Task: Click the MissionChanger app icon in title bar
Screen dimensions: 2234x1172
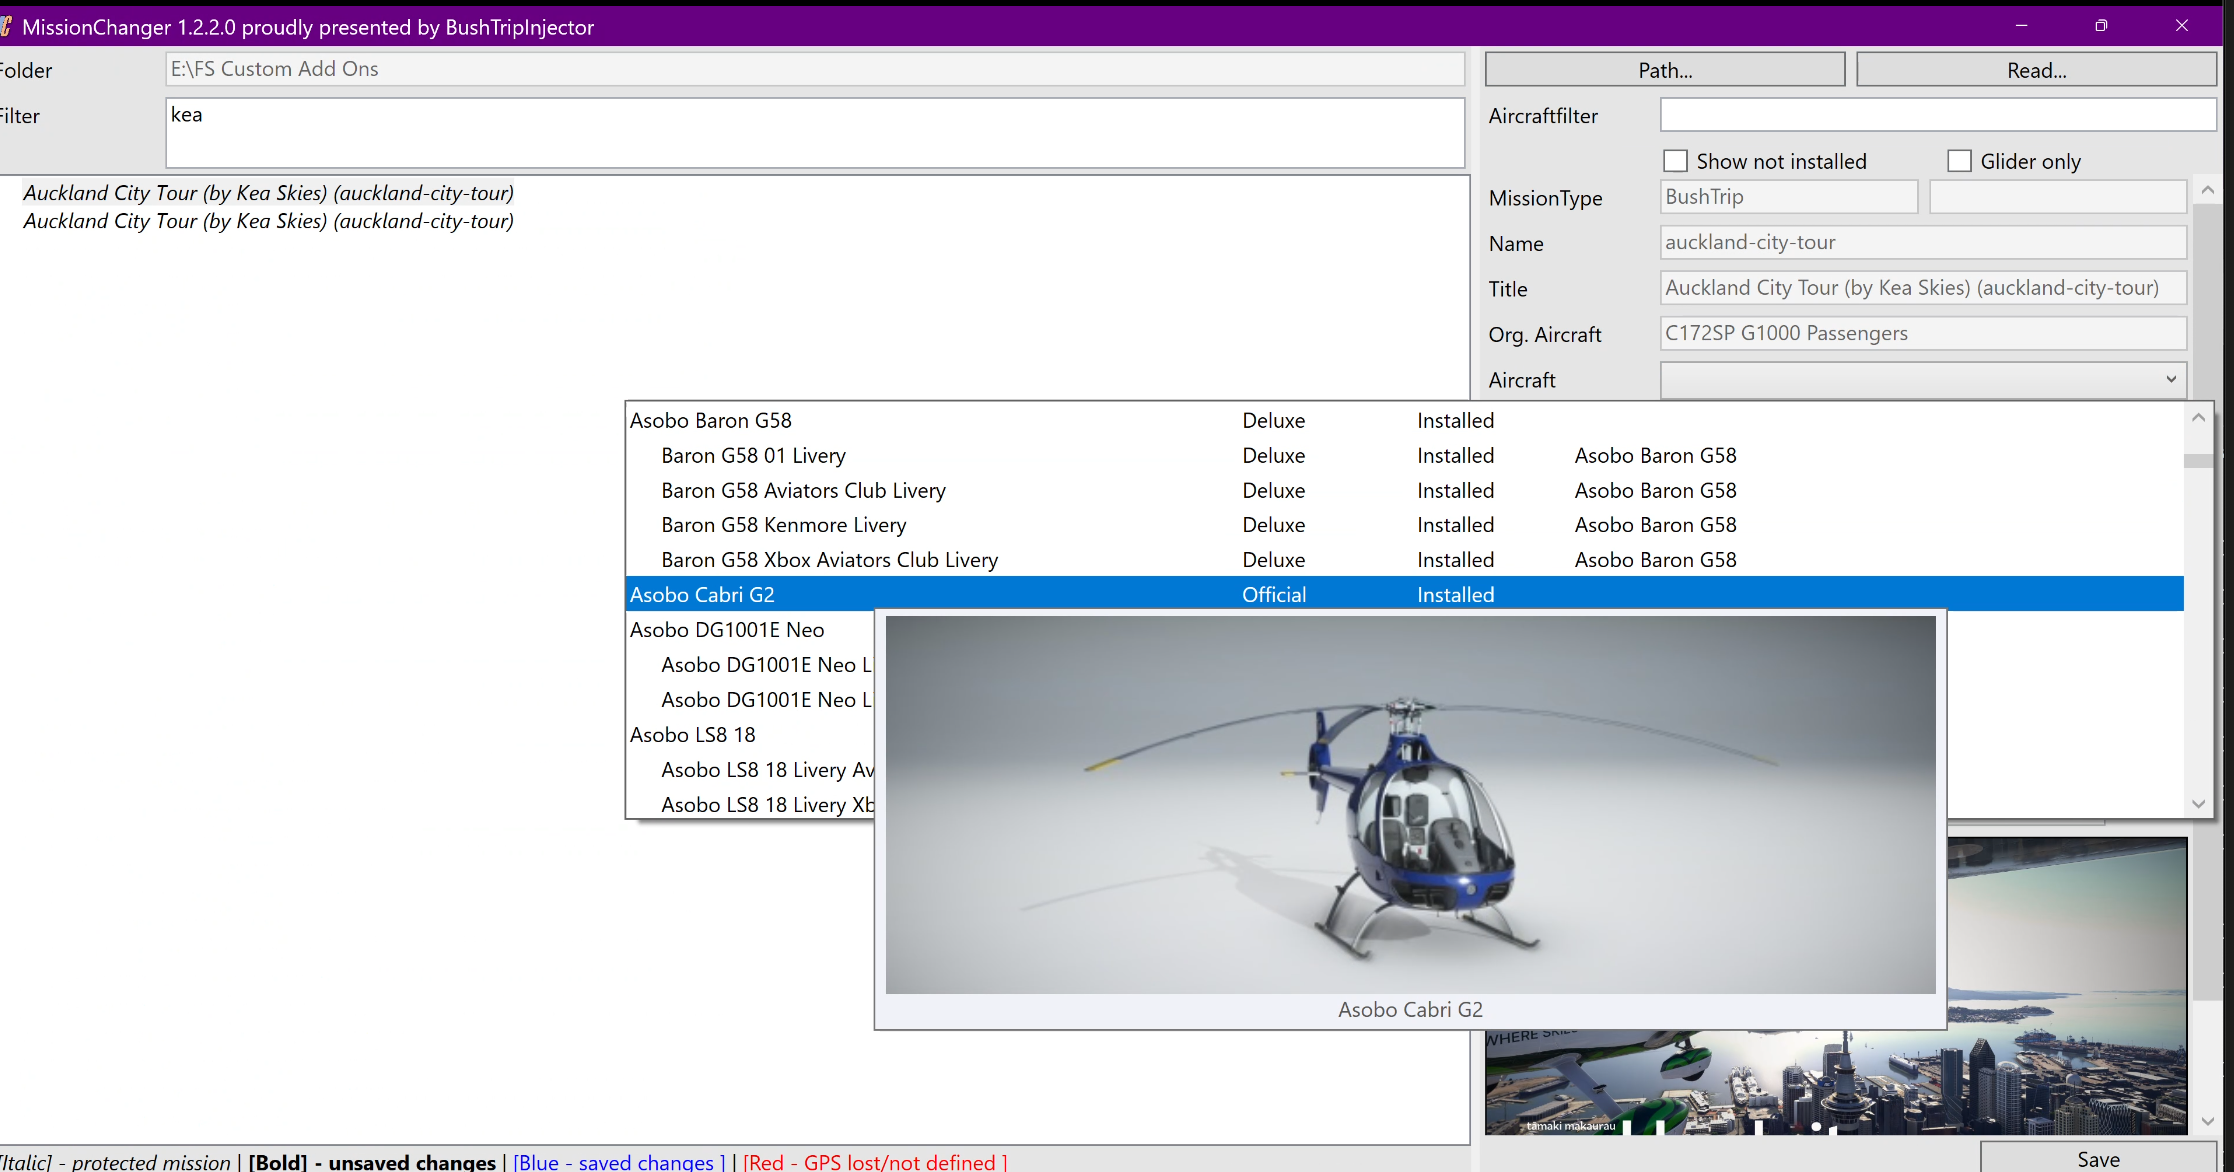Action: [x=5, y=27]
